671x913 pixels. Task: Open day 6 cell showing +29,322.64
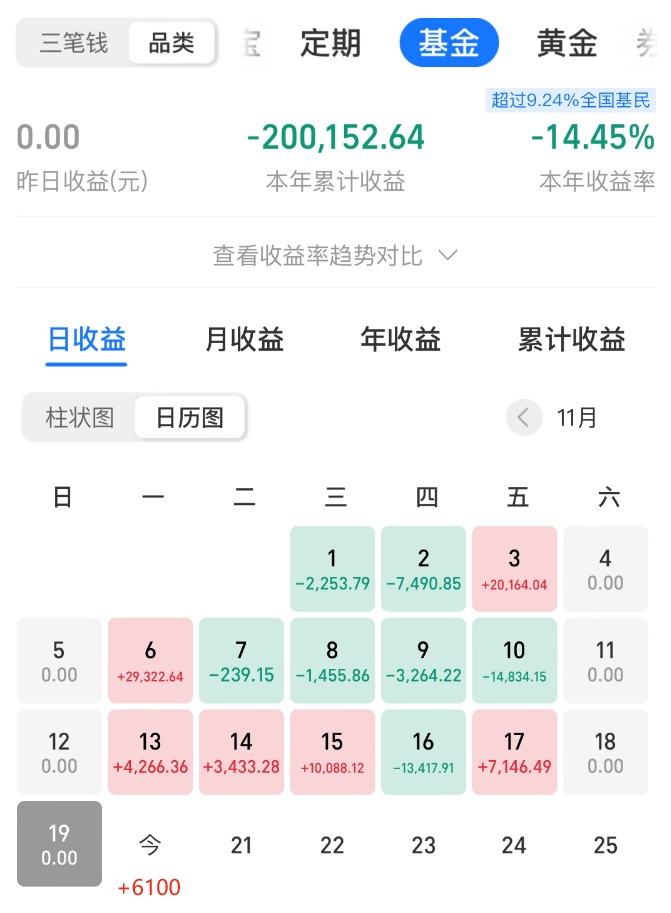click(x=150, y=660)
